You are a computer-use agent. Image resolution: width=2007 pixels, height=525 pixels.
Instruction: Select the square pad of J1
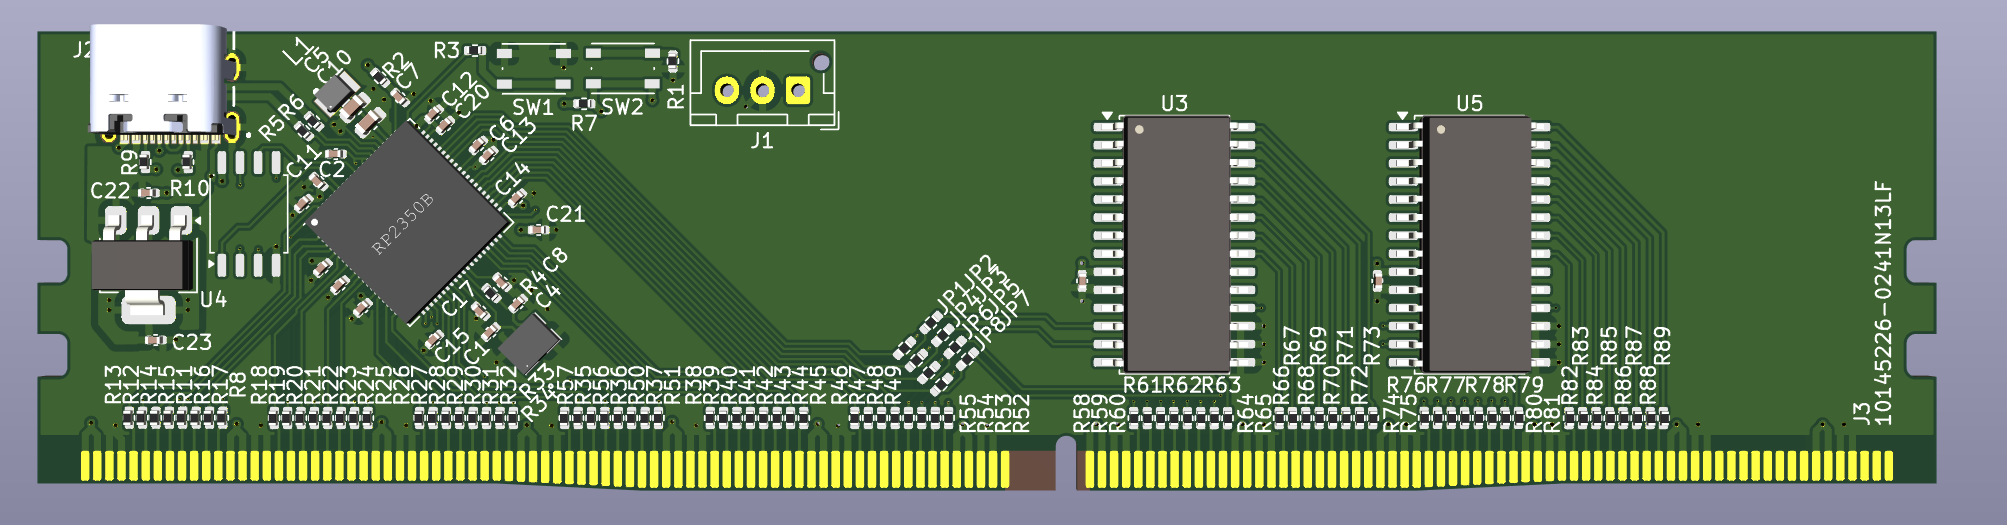pos(797,91)
